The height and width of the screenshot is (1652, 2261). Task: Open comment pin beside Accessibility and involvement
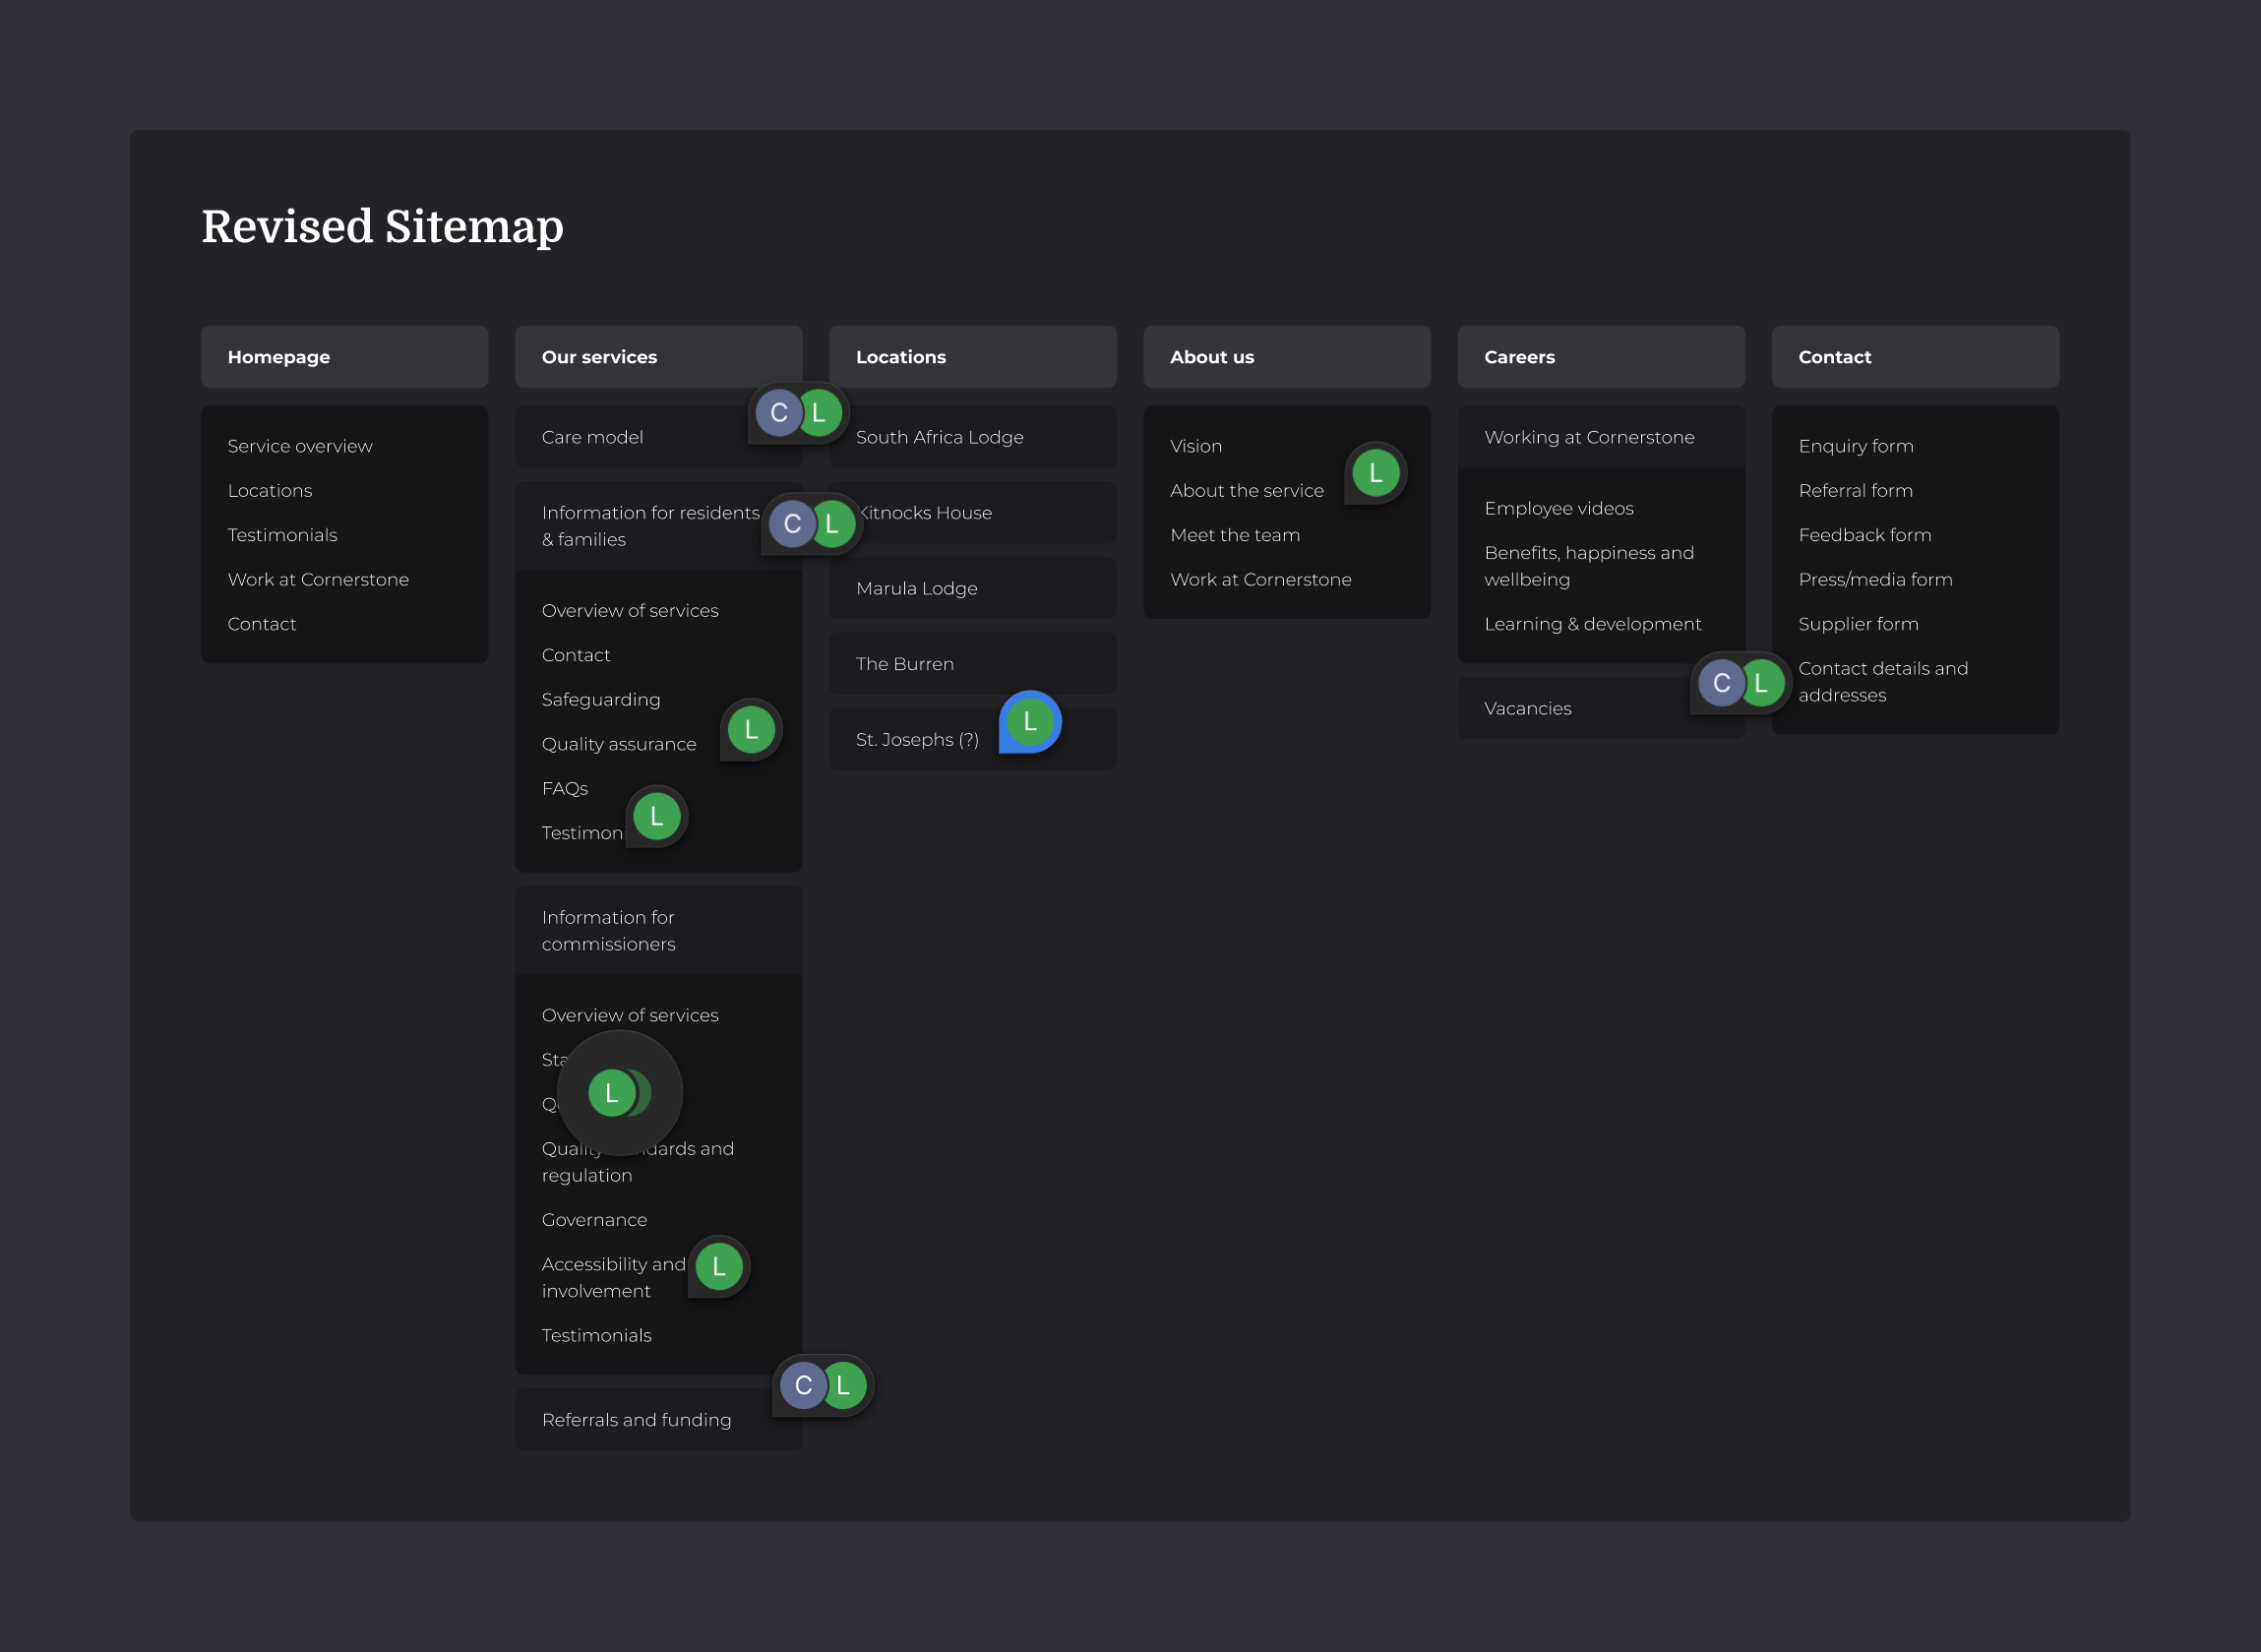tap(718, 1267)
